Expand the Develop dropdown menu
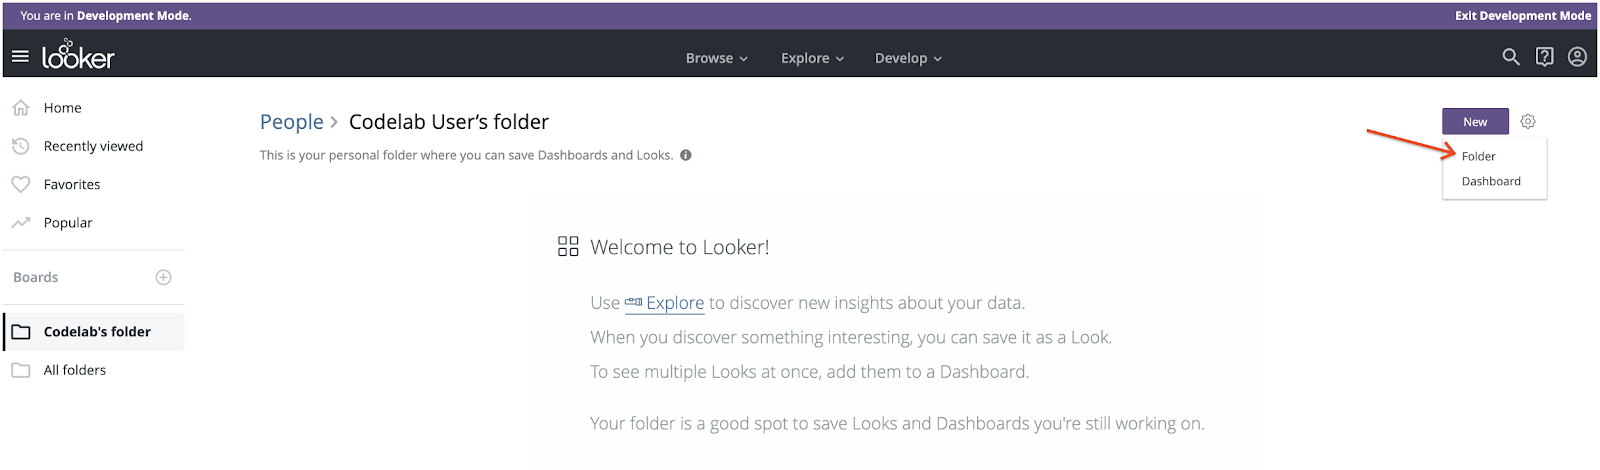 pyautogui.click(x=908, y=58)
